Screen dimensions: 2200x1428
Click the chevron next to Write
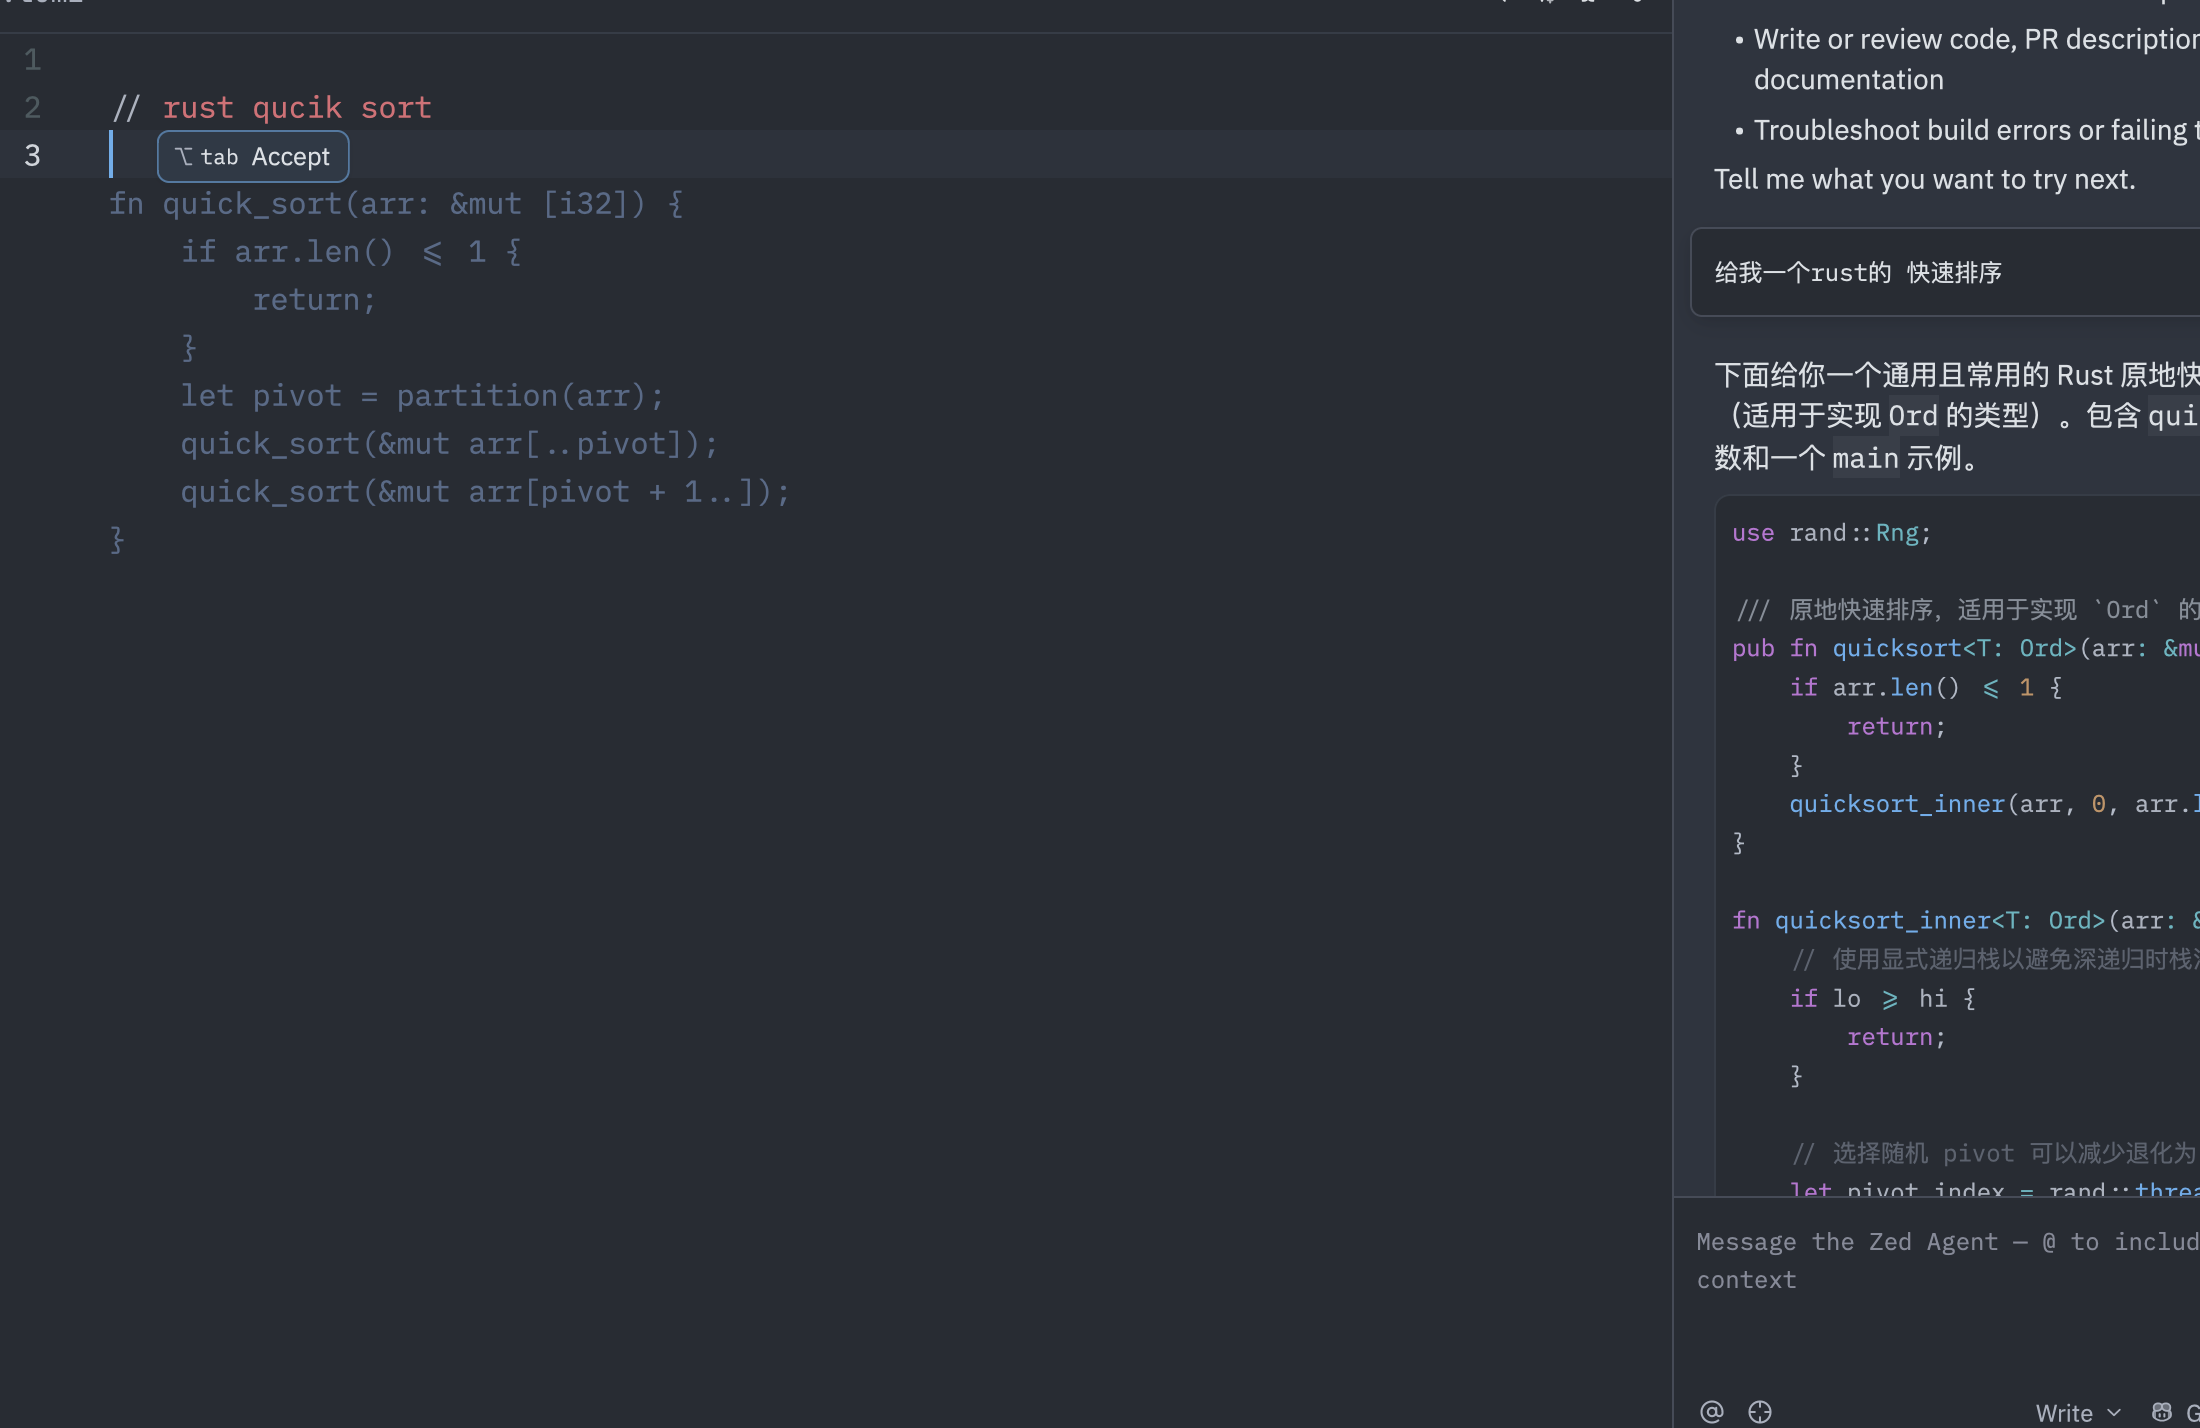point(2114,1412)
